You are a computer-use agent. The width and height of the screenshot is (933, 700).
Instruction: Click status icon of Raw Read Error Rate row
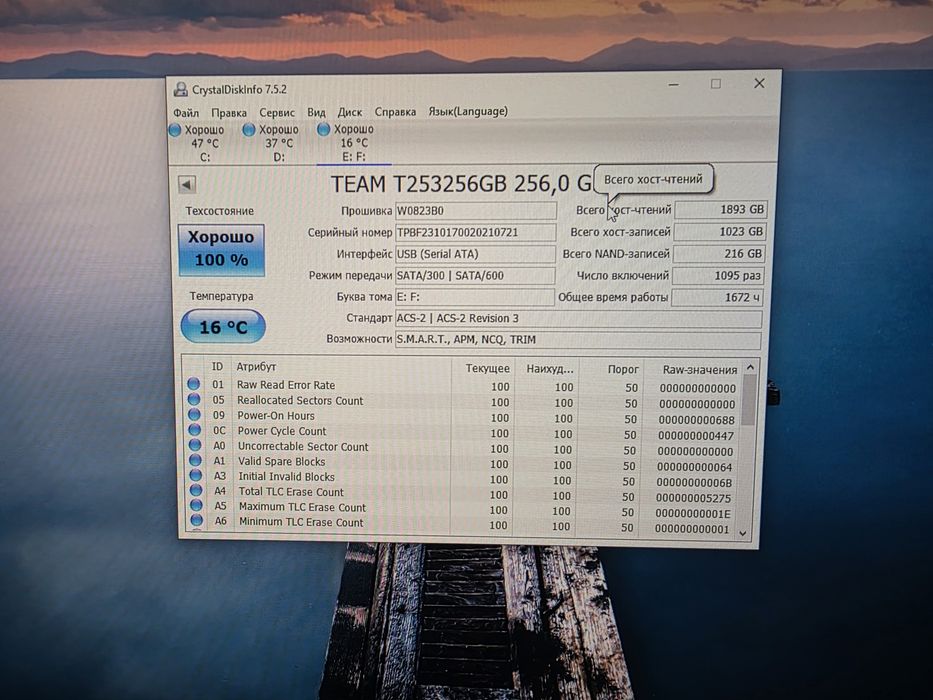click(x=193, y=384)
